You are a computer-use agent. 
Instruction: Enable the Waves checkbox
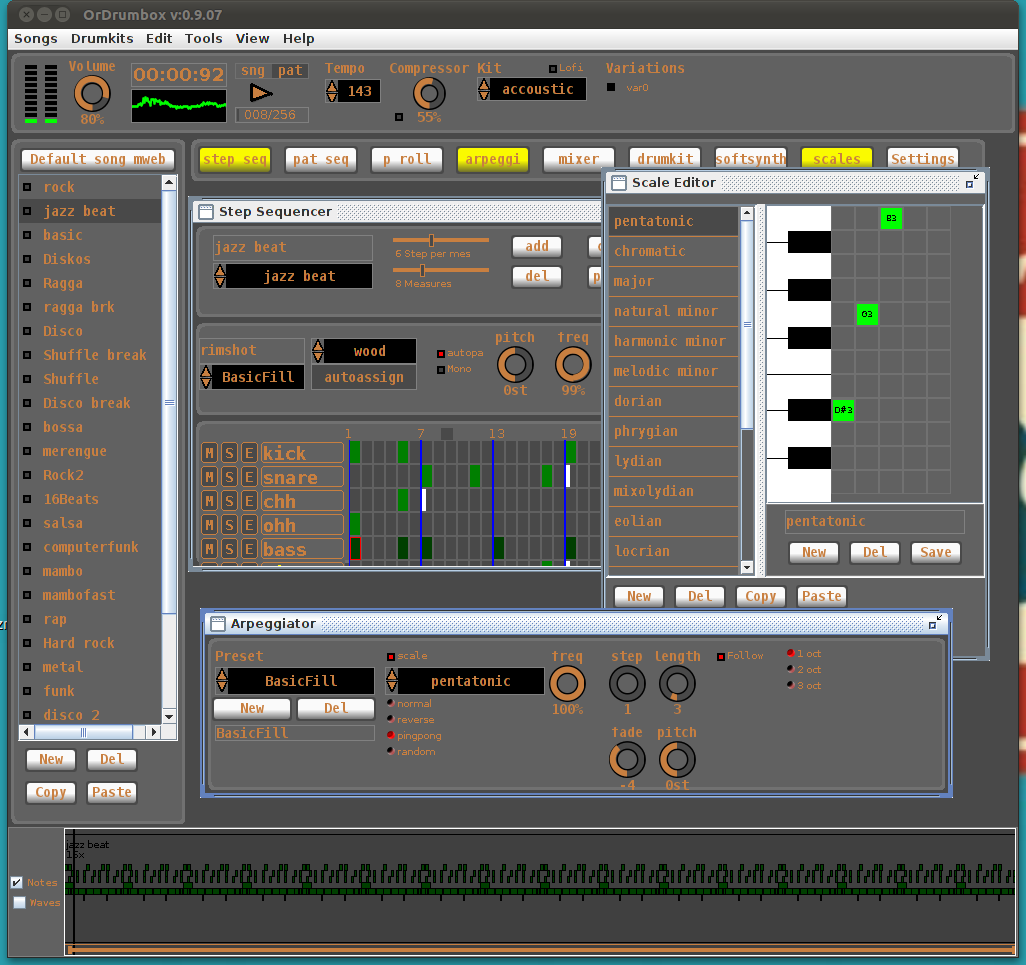point(20,902)
